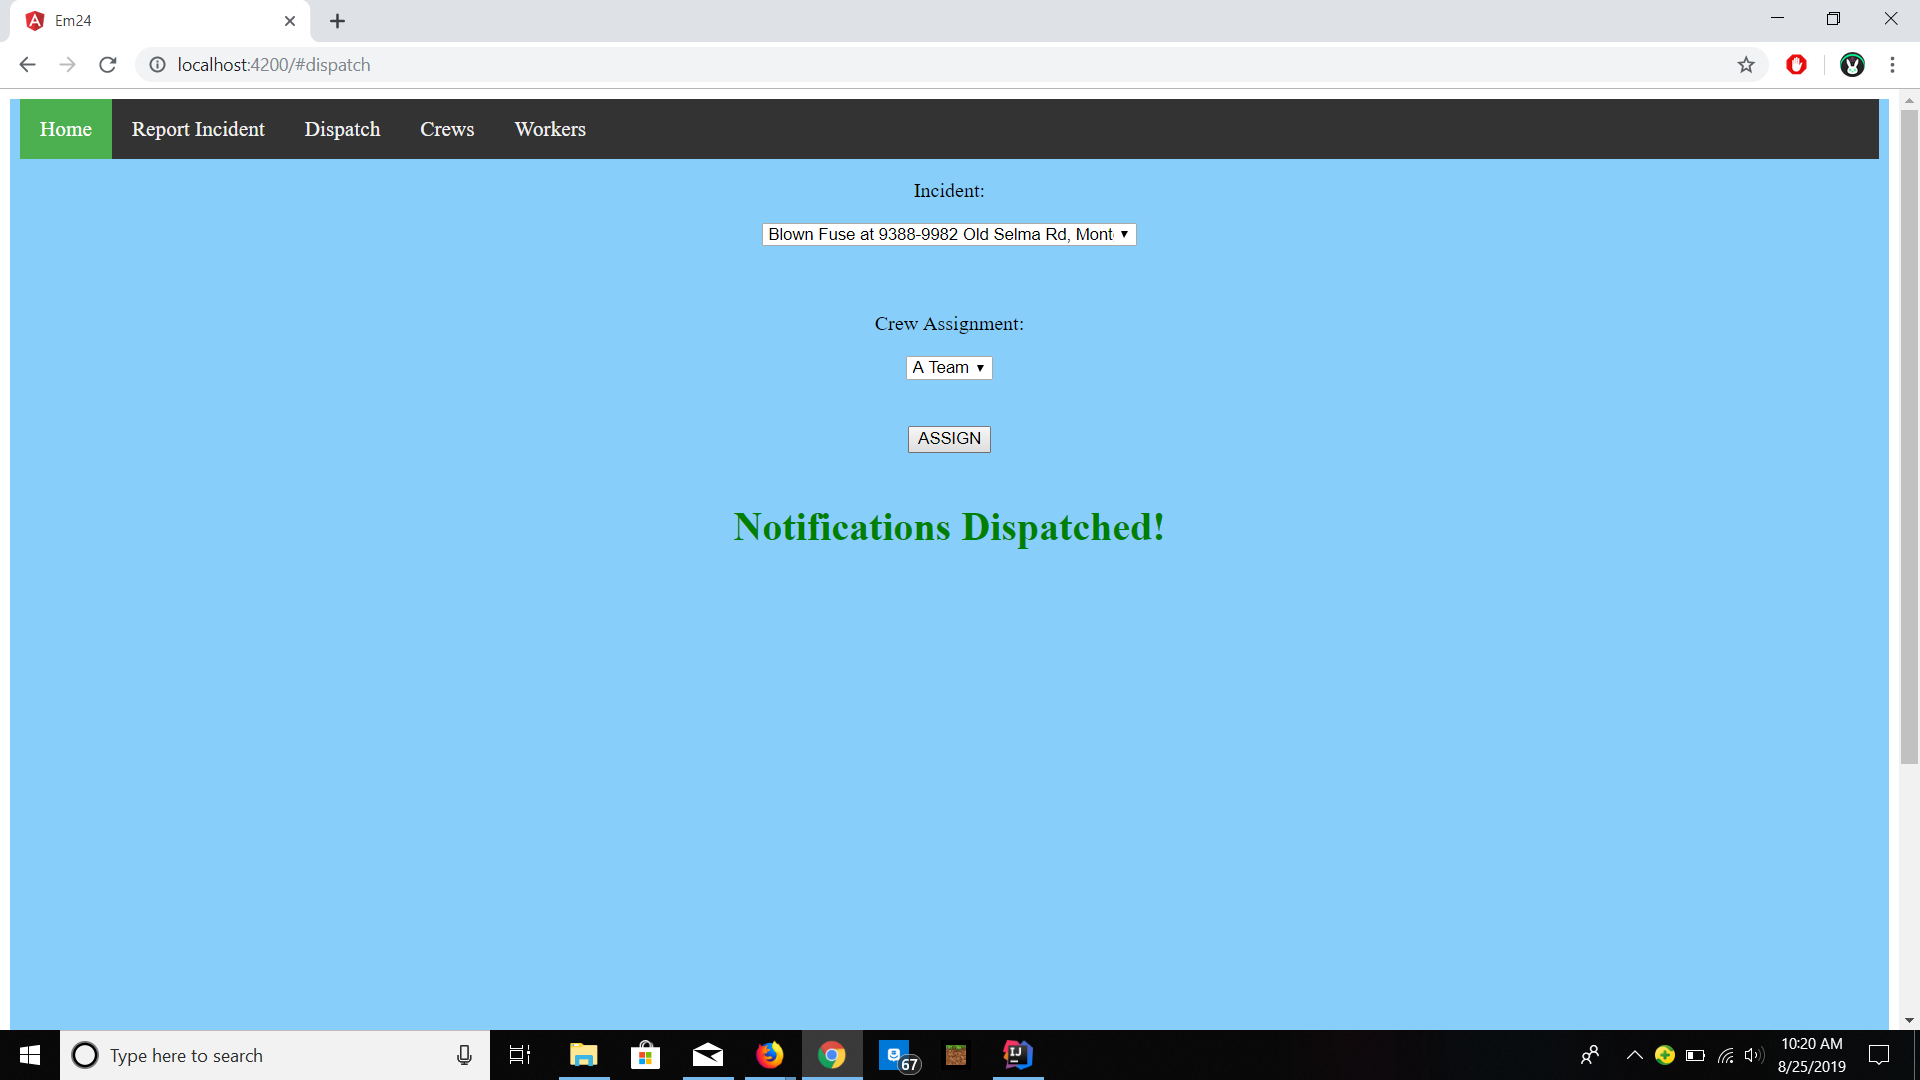Open Firefox from the taskbar
Viewport: 1920px width, 1080px height.
click(769, 1055)
